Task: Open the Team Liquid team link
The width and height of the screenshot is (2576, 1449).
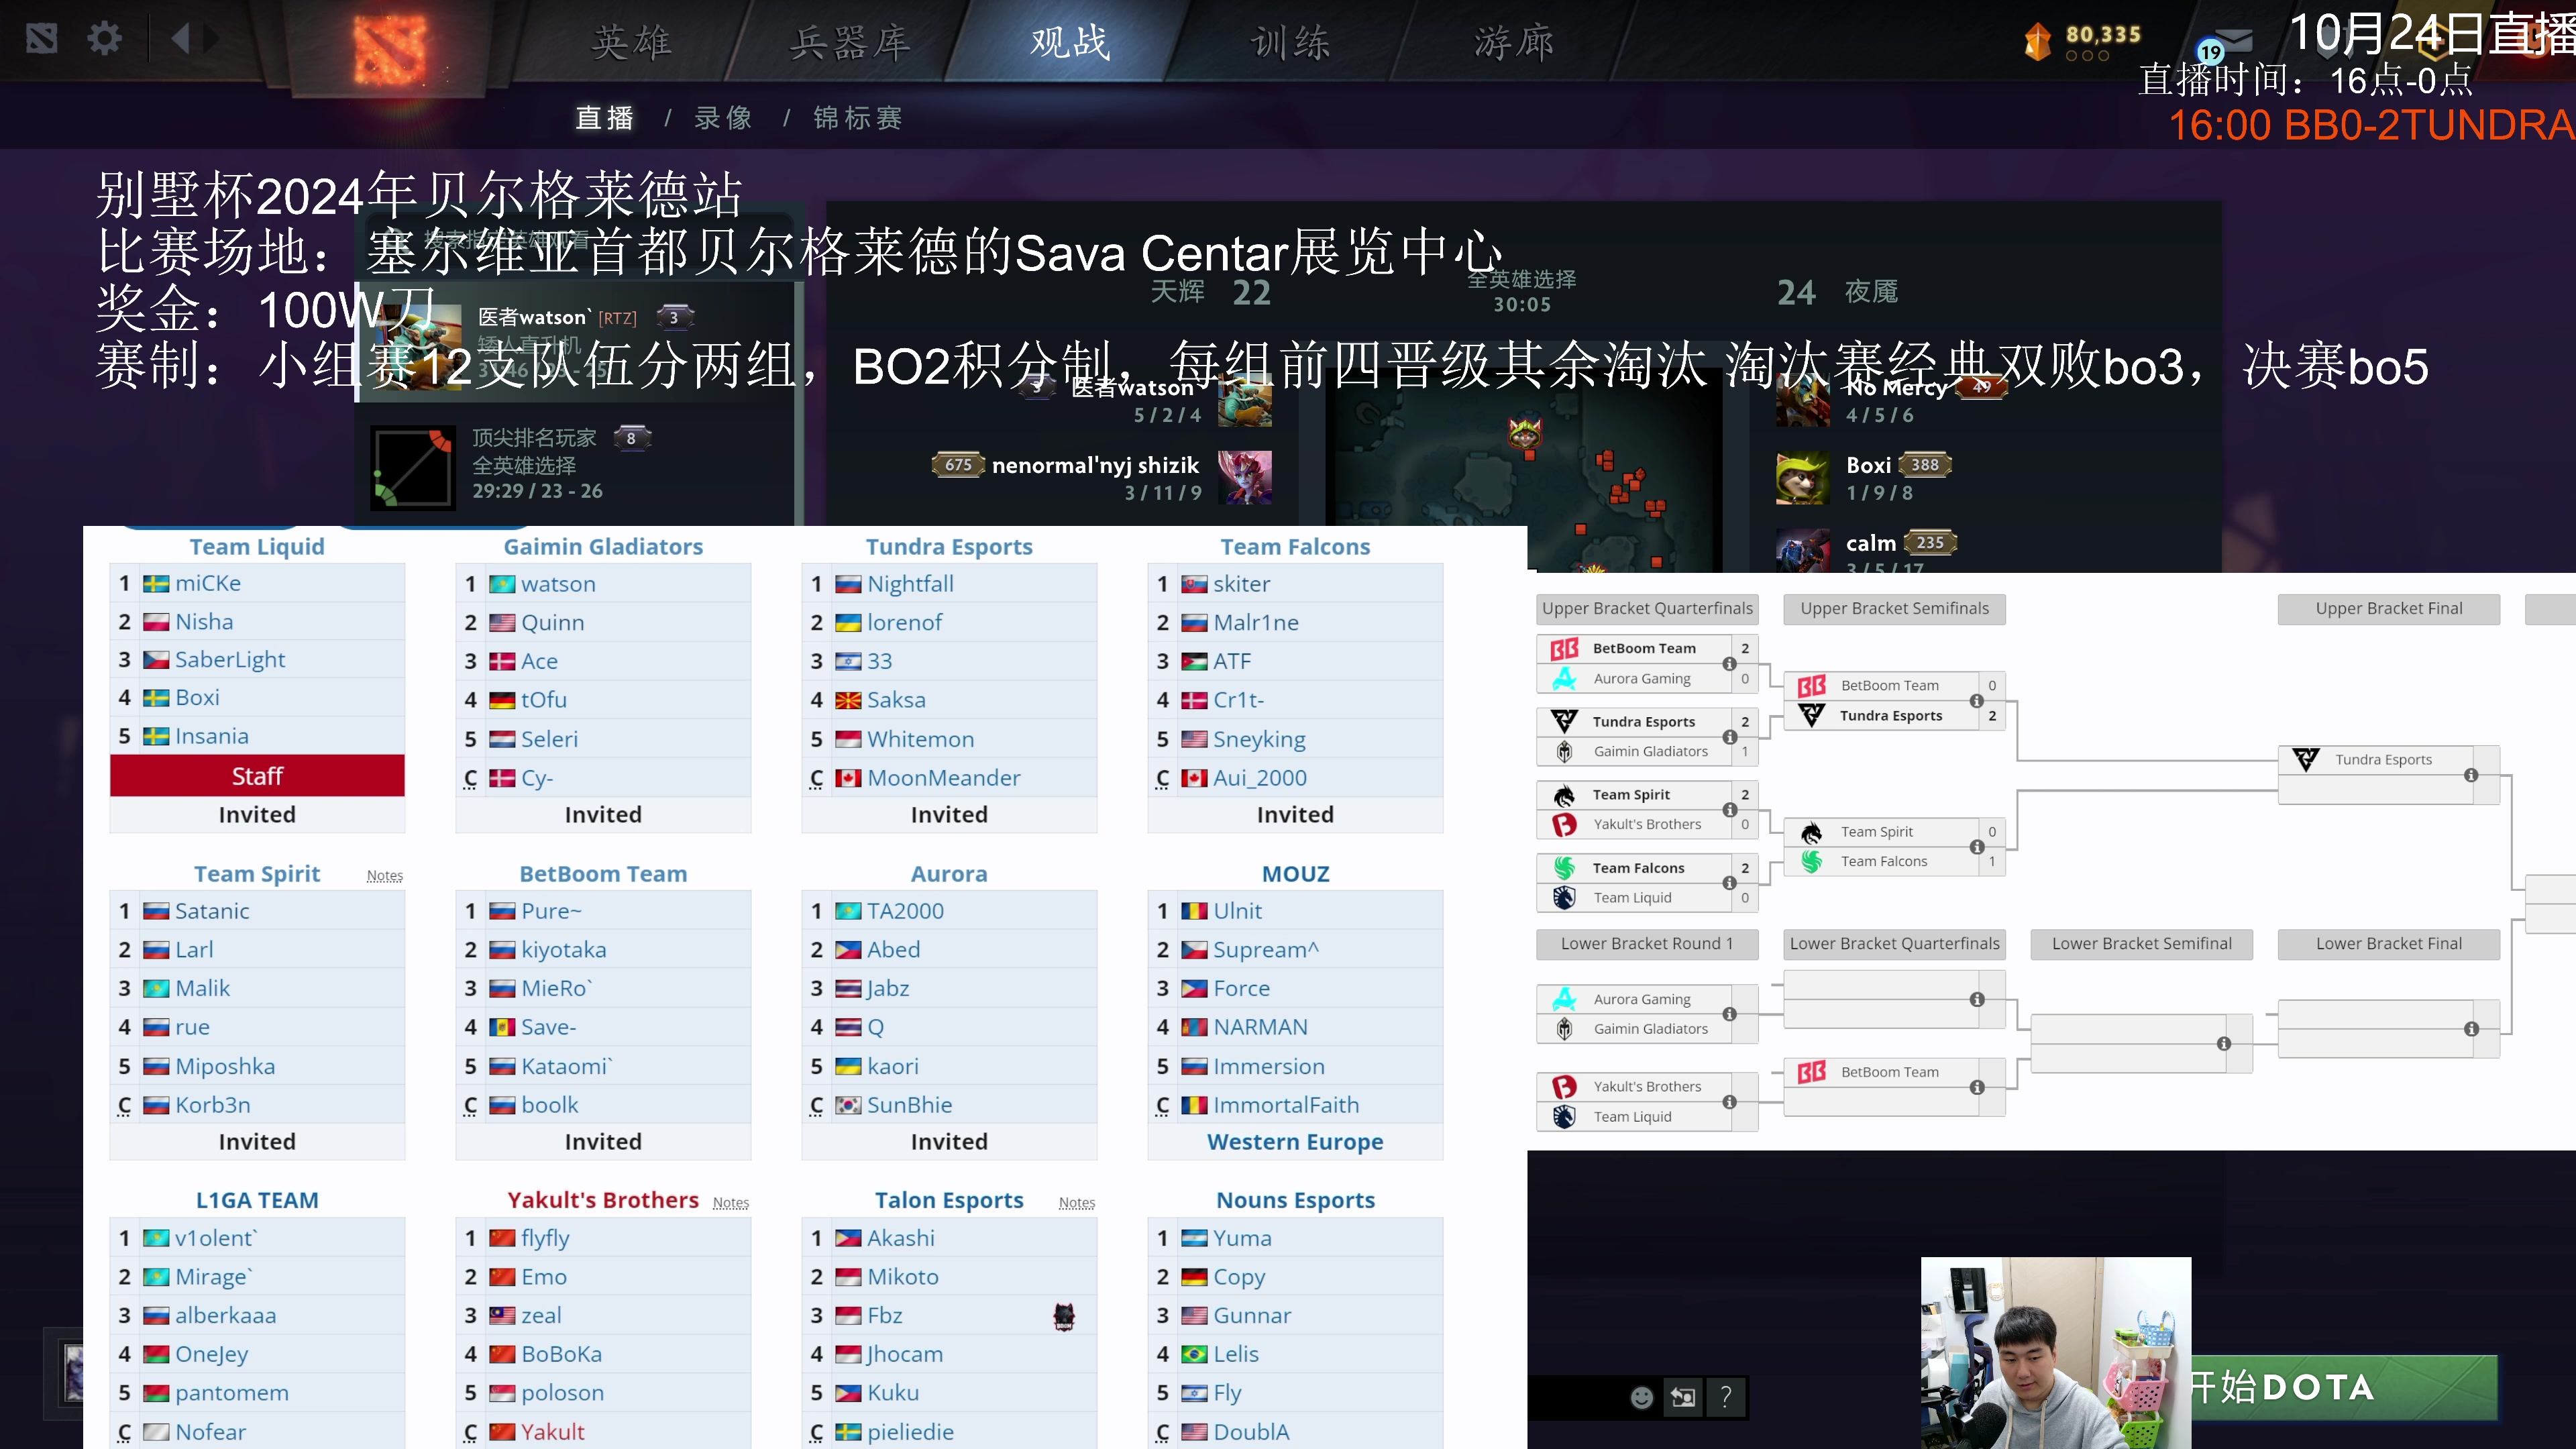Action: 257,547
